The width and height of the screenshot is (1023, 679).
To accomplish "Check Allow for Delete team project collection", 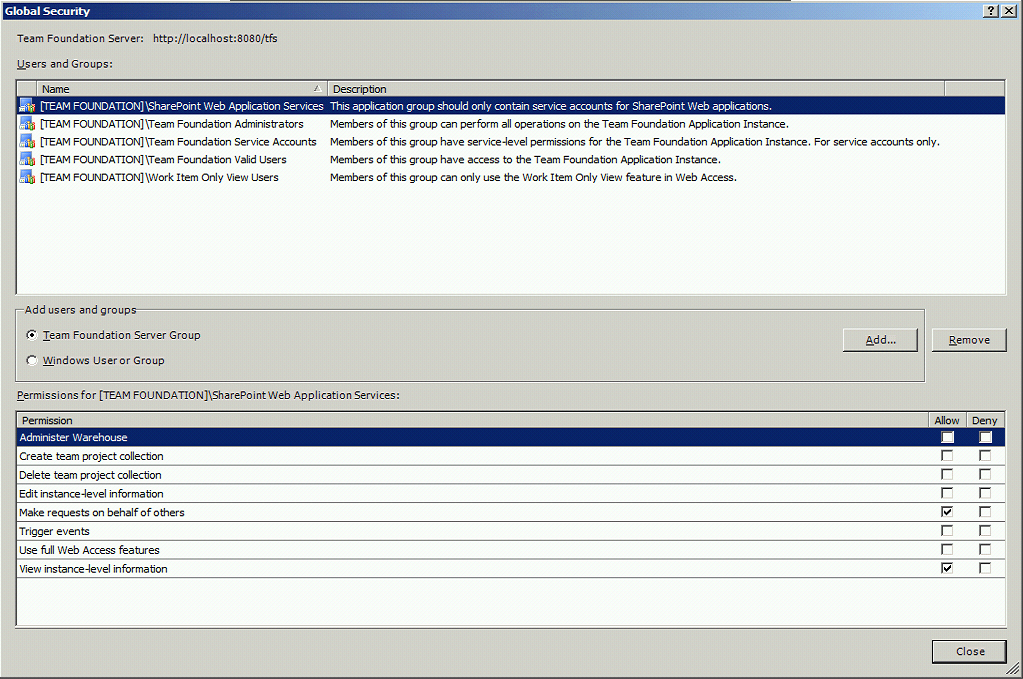I will [x=947, y=475].
